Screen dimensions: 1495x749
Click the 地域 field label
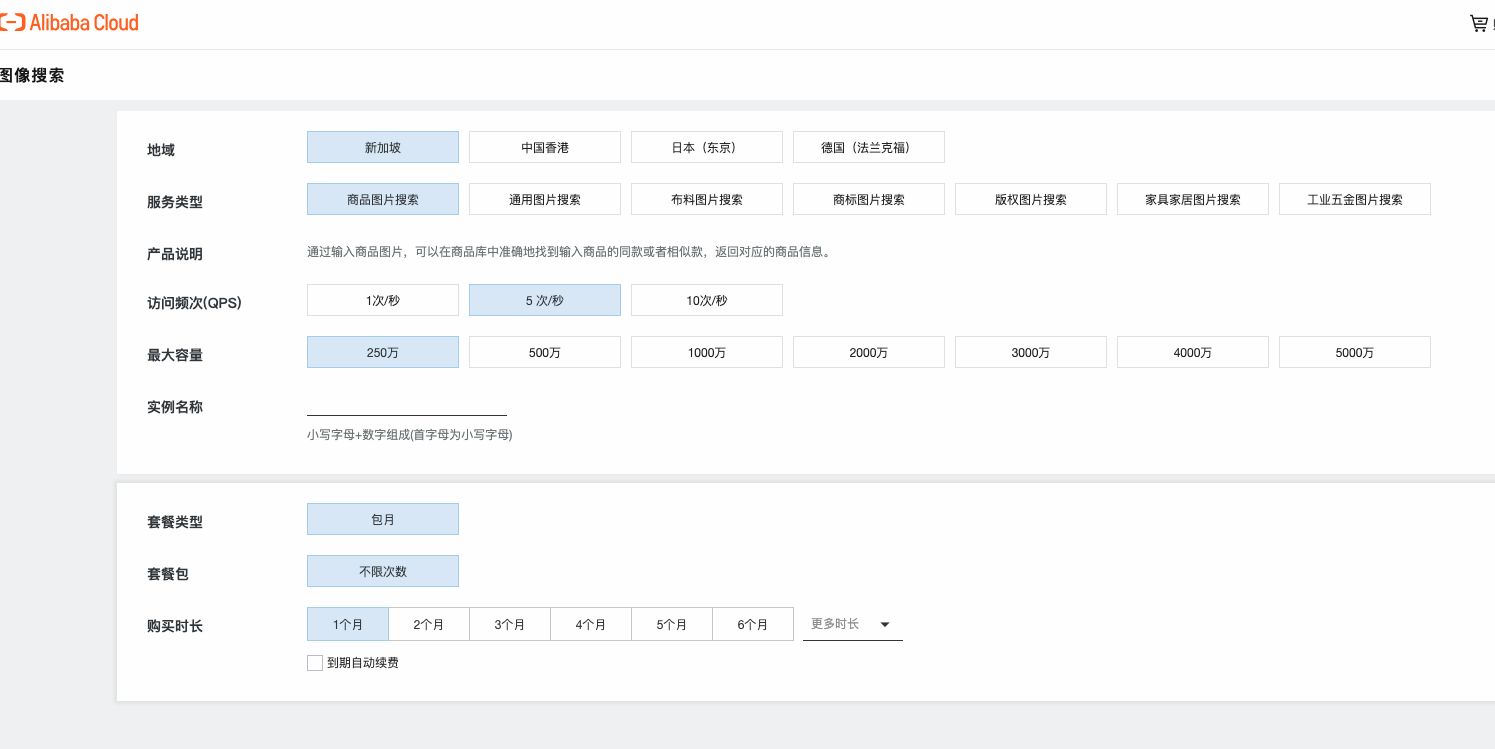[161, 150]
